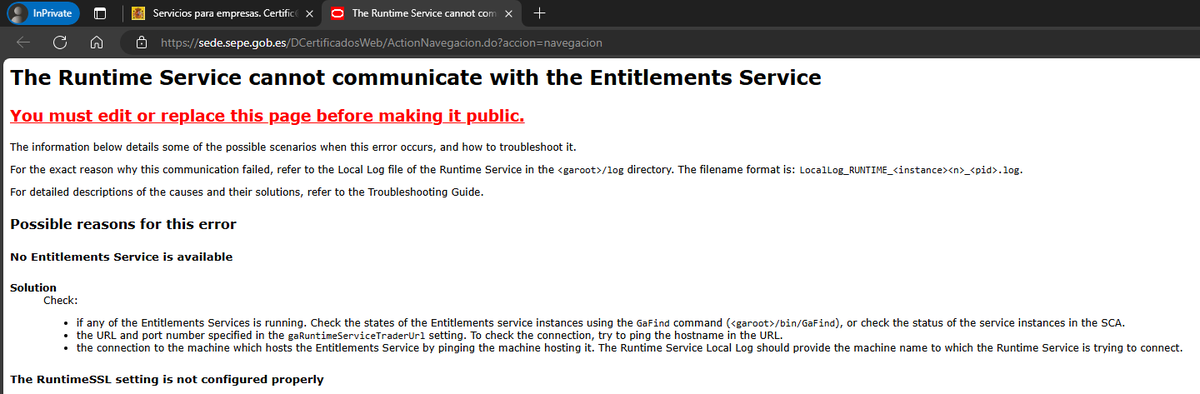Image resolution: width=1200 pixels, height=394 pixels.
Task: Click 'Possible reasons for this error' heading
Action: 123,223
